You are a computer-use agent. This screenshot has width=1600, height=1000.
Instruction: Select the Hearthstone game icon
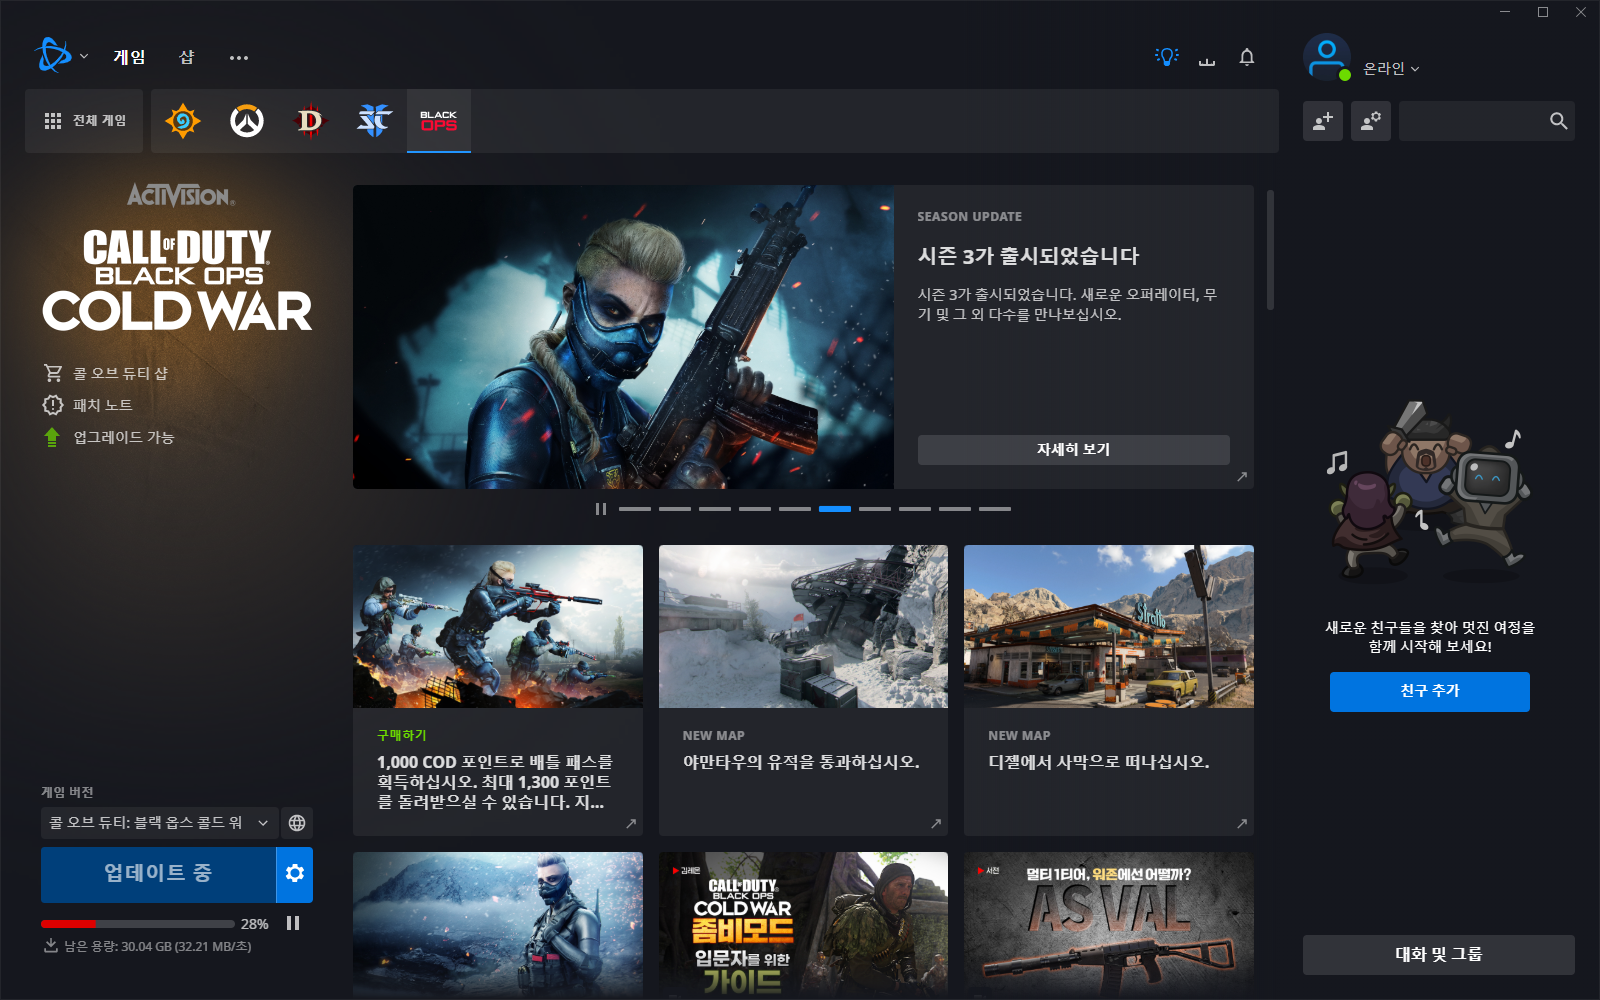click(183, 121)
